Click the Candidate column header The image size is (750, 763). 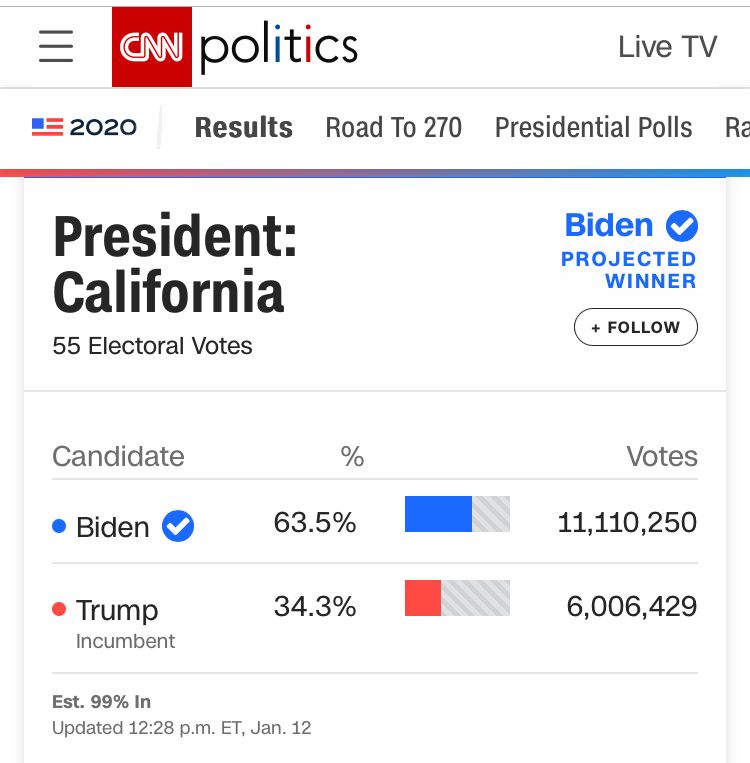[x=118, y=457]
